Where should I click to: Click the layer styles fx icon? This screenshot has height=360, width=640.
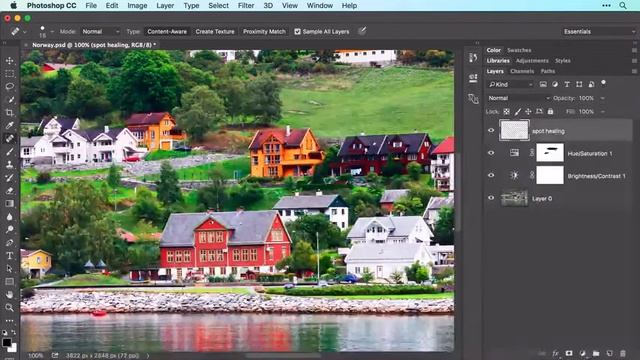555,353
